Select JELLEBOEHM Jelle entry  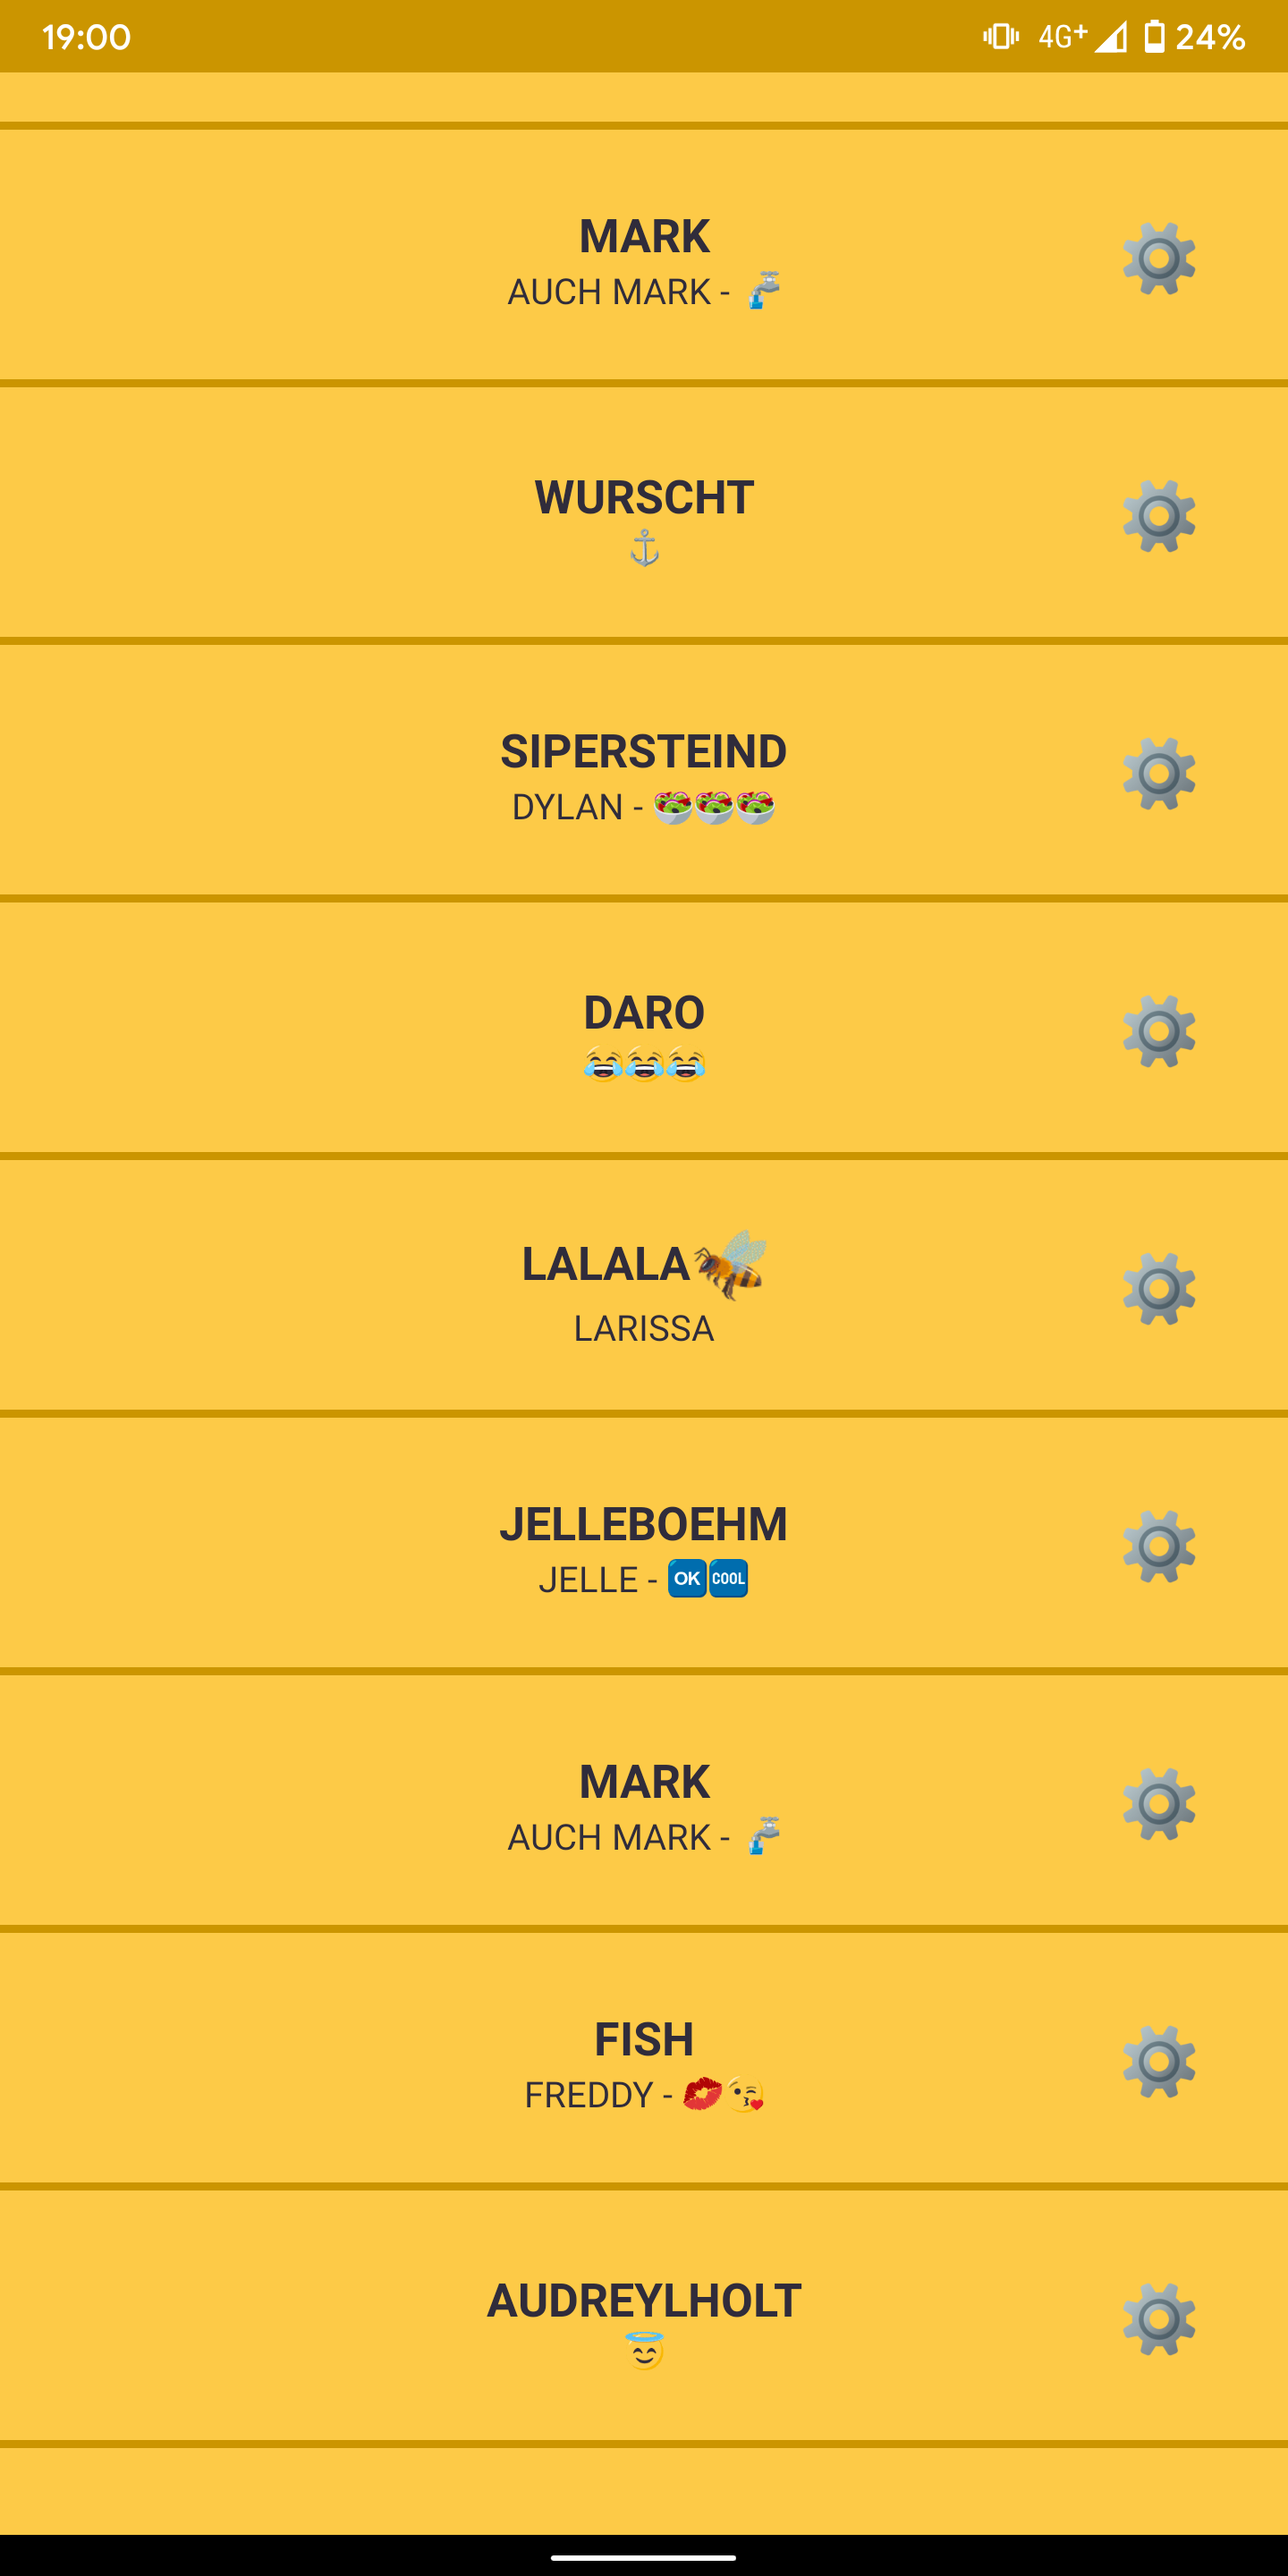tap(644, 1544)
